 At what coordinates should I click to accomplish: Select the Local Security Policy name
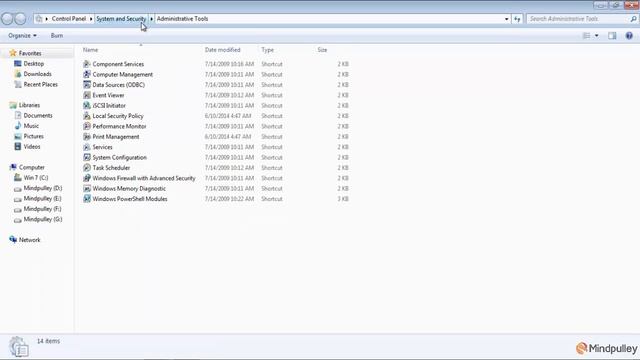point(118,116)
